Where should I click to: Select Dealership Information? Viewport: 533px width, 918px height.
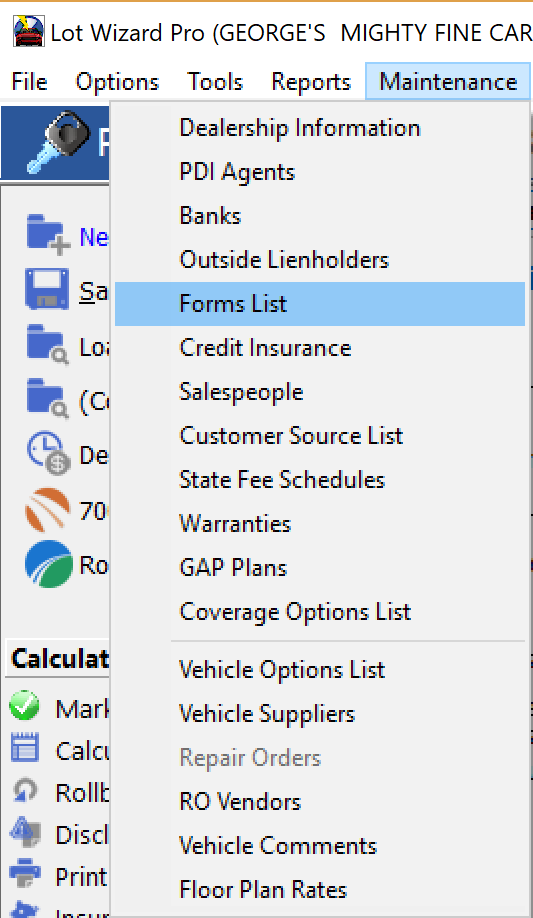tap(320, 128)
